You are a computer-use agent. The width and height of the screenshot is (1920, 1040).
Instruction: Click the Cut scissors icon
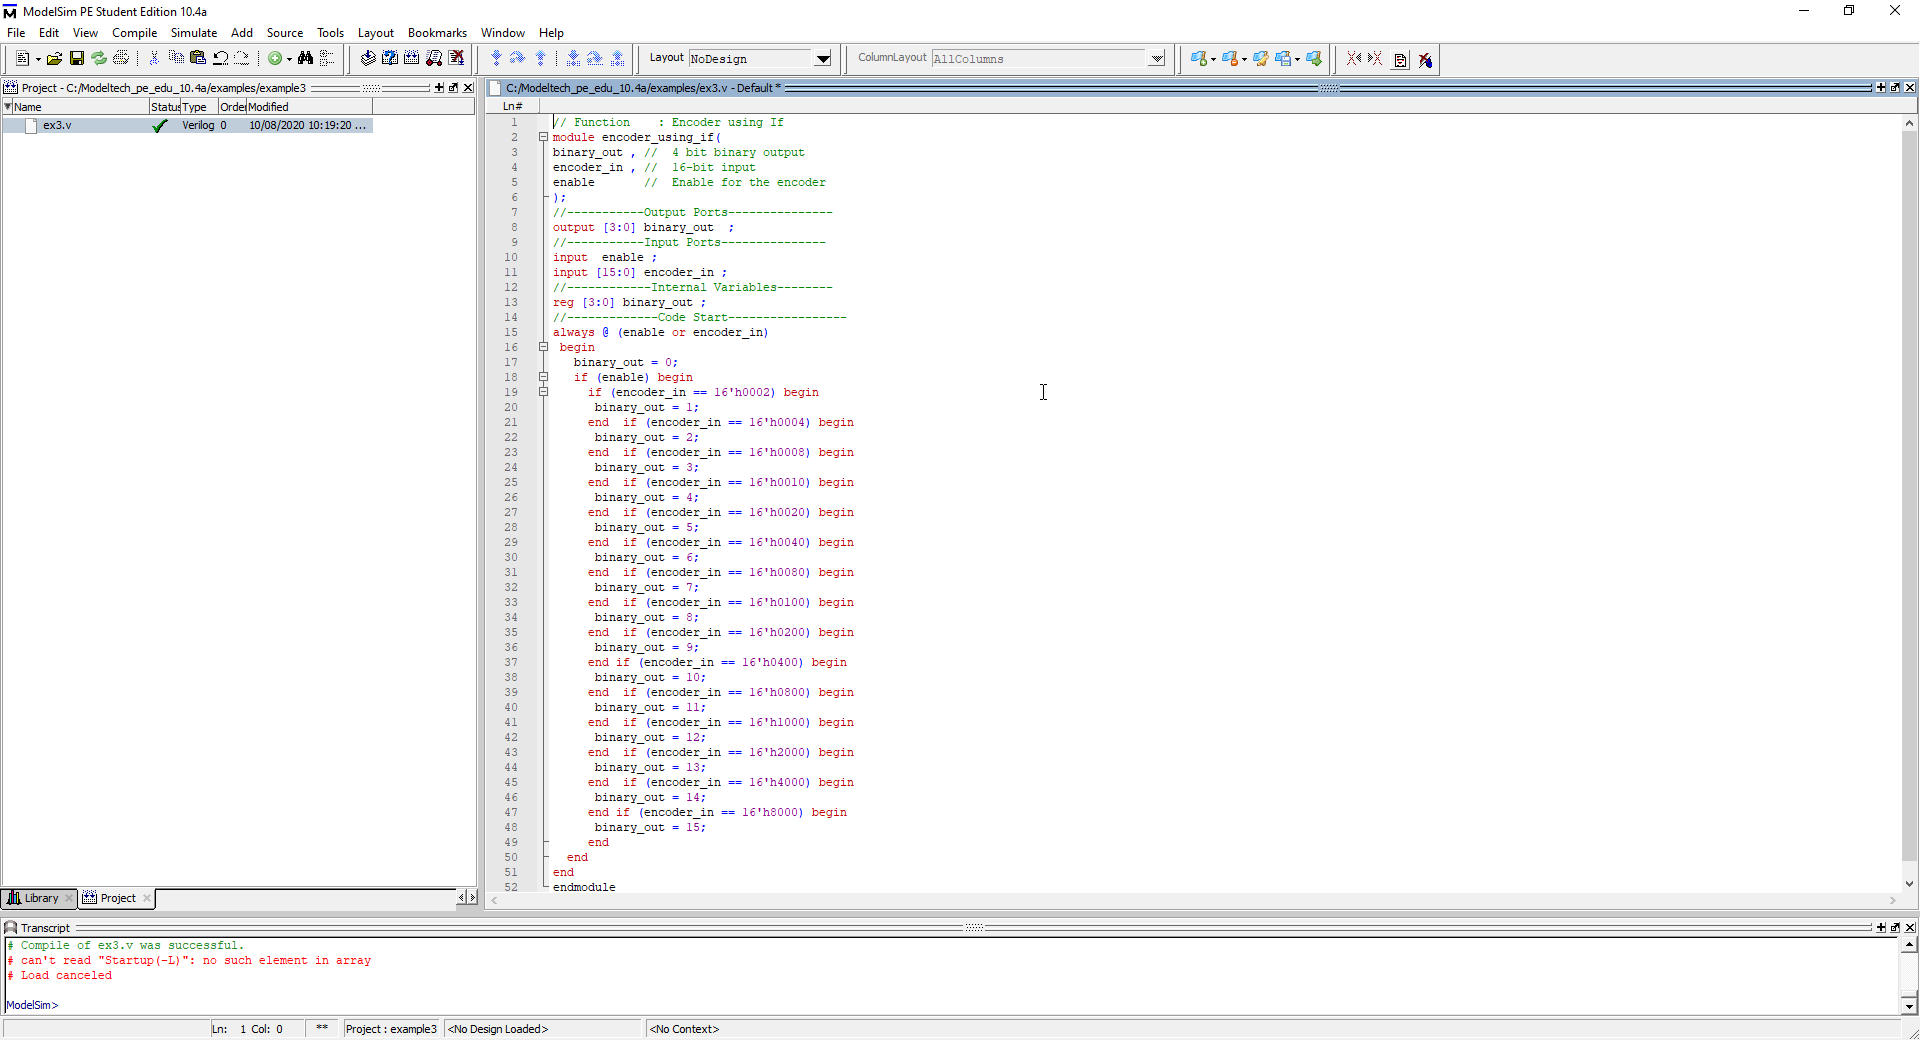pos(154,59)
